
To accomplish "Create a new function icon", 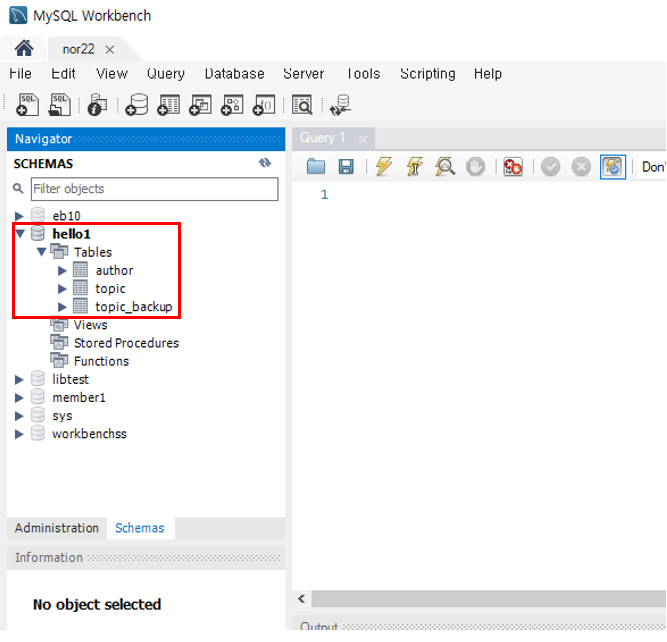I will click(x=264, y=105).
